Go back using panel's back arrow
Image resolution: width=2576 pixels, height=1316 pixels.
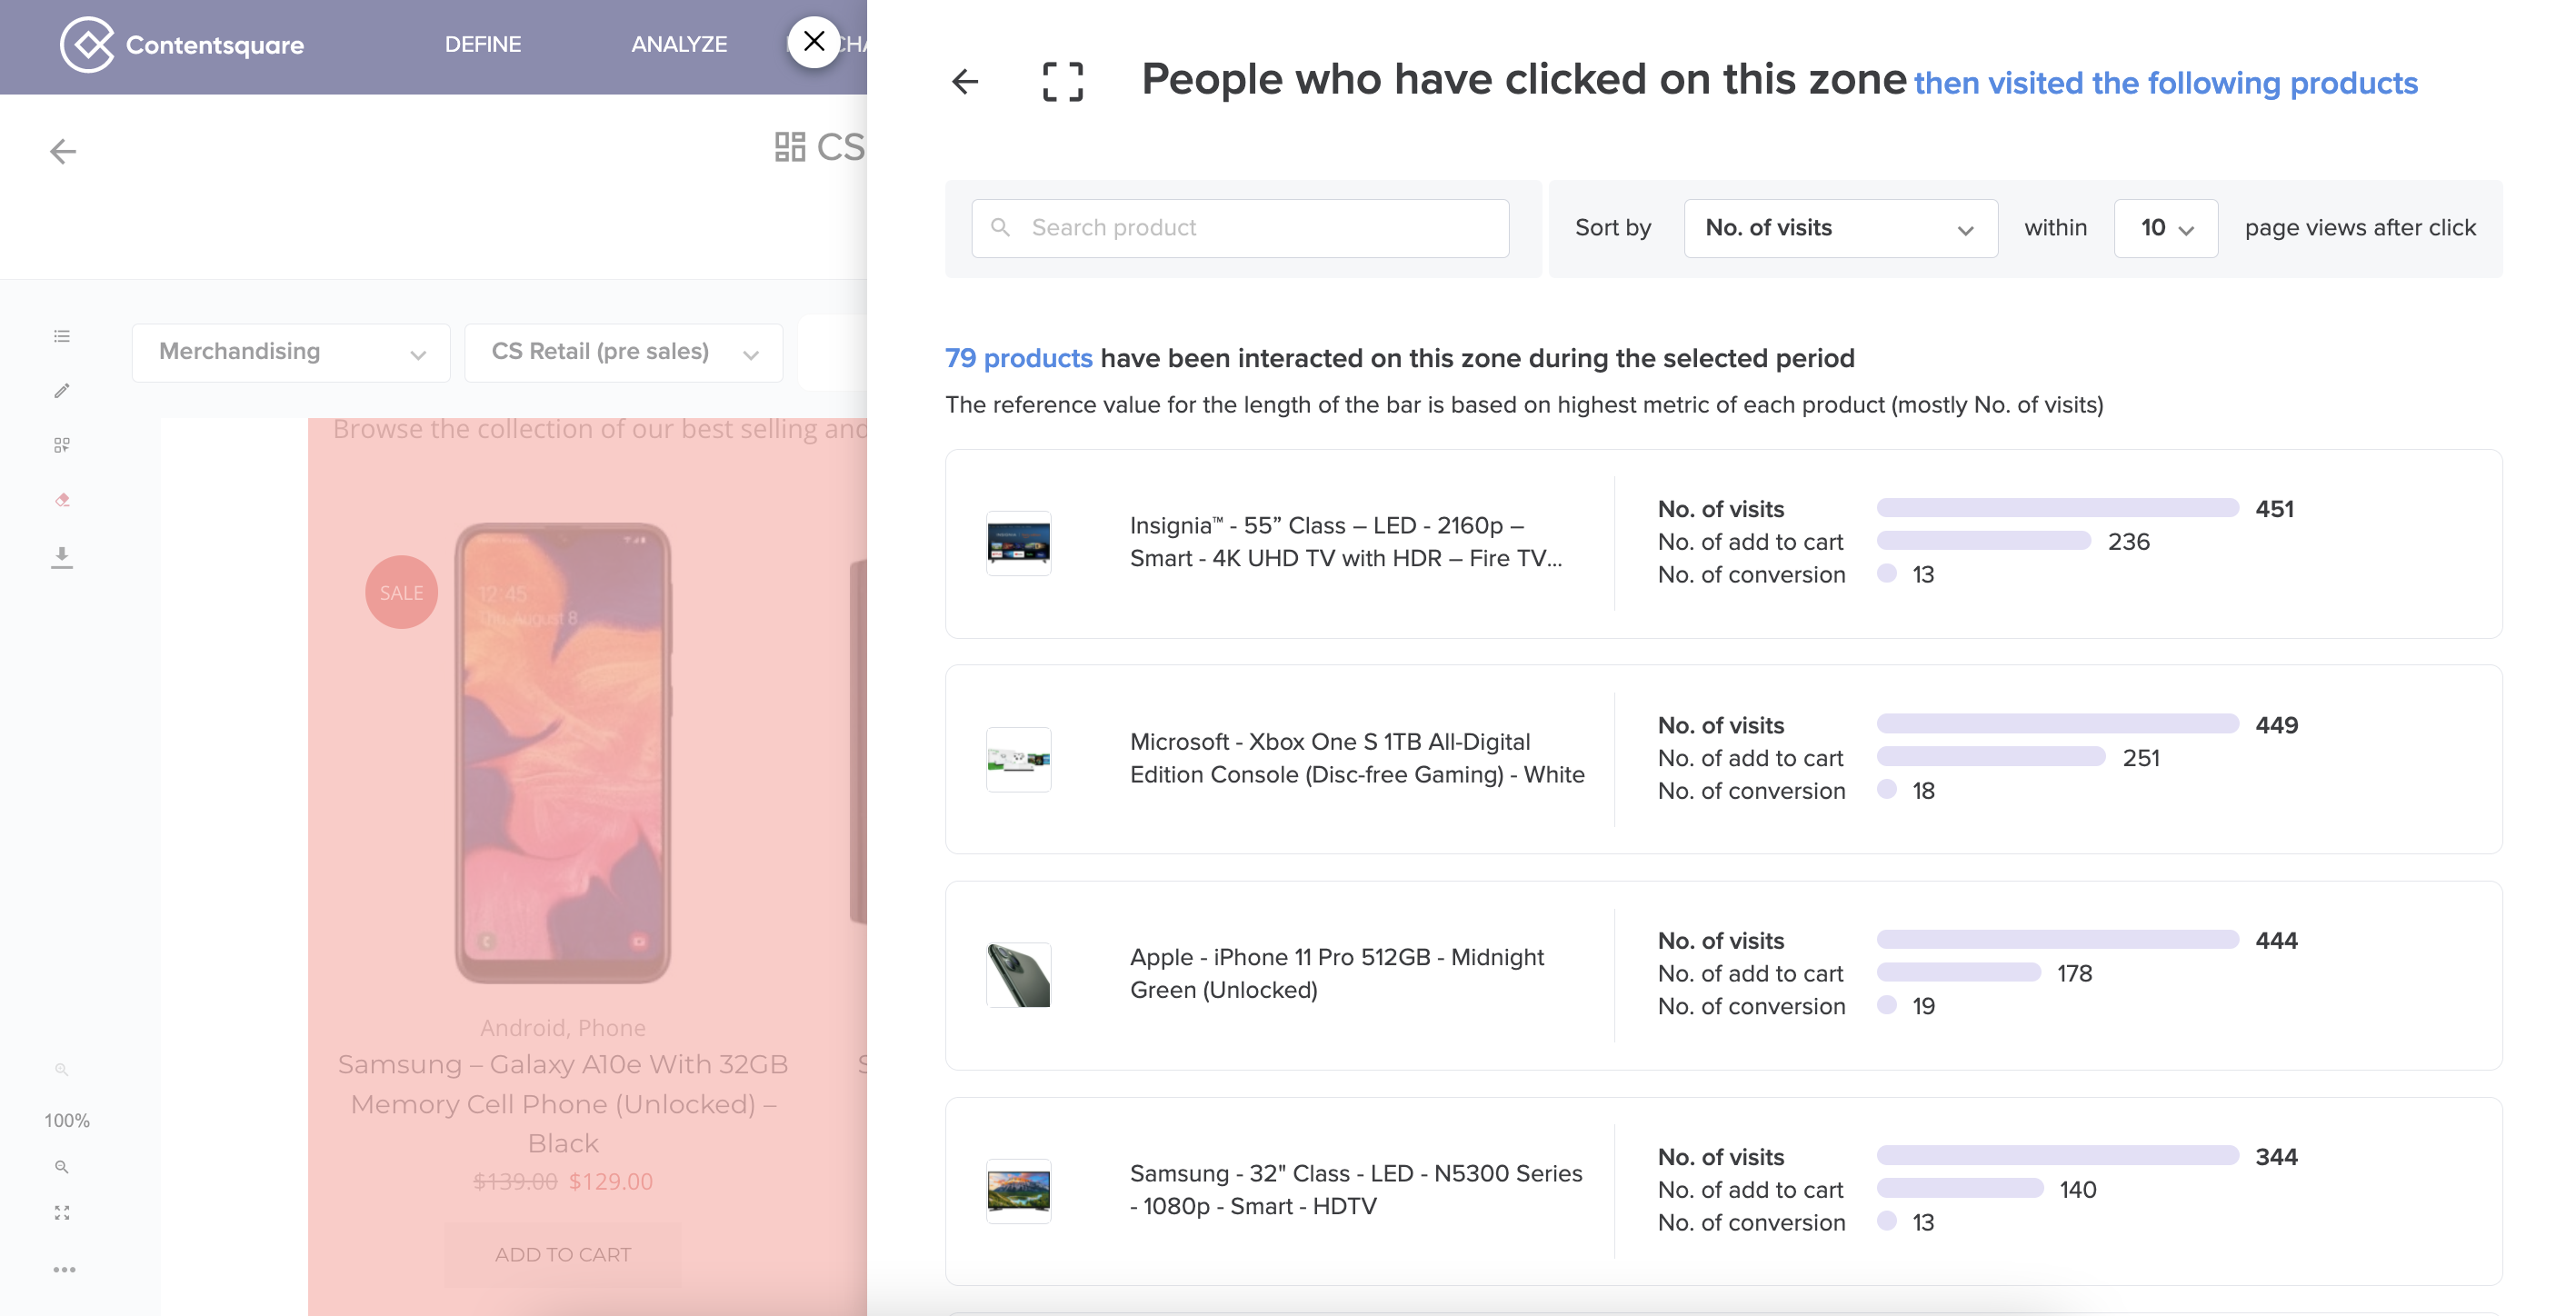(x=965, y=82)
